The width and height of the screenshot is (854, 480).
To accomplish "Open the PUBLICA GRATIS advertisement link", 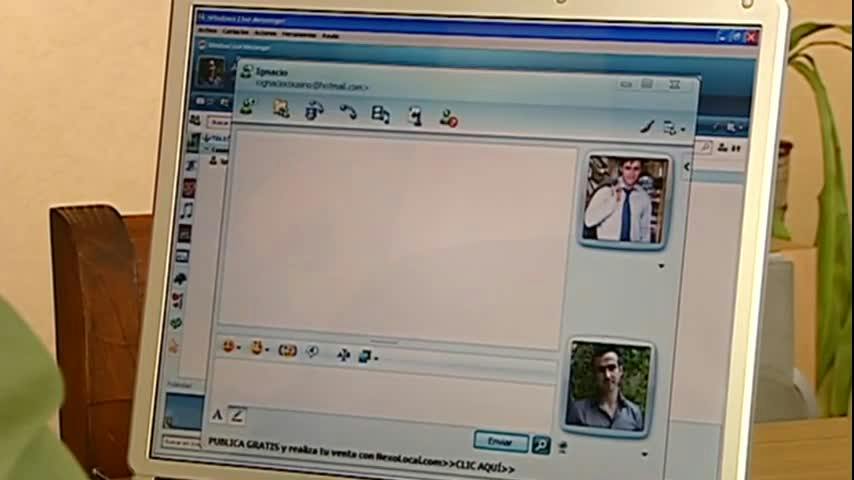I will click(361, 455).
